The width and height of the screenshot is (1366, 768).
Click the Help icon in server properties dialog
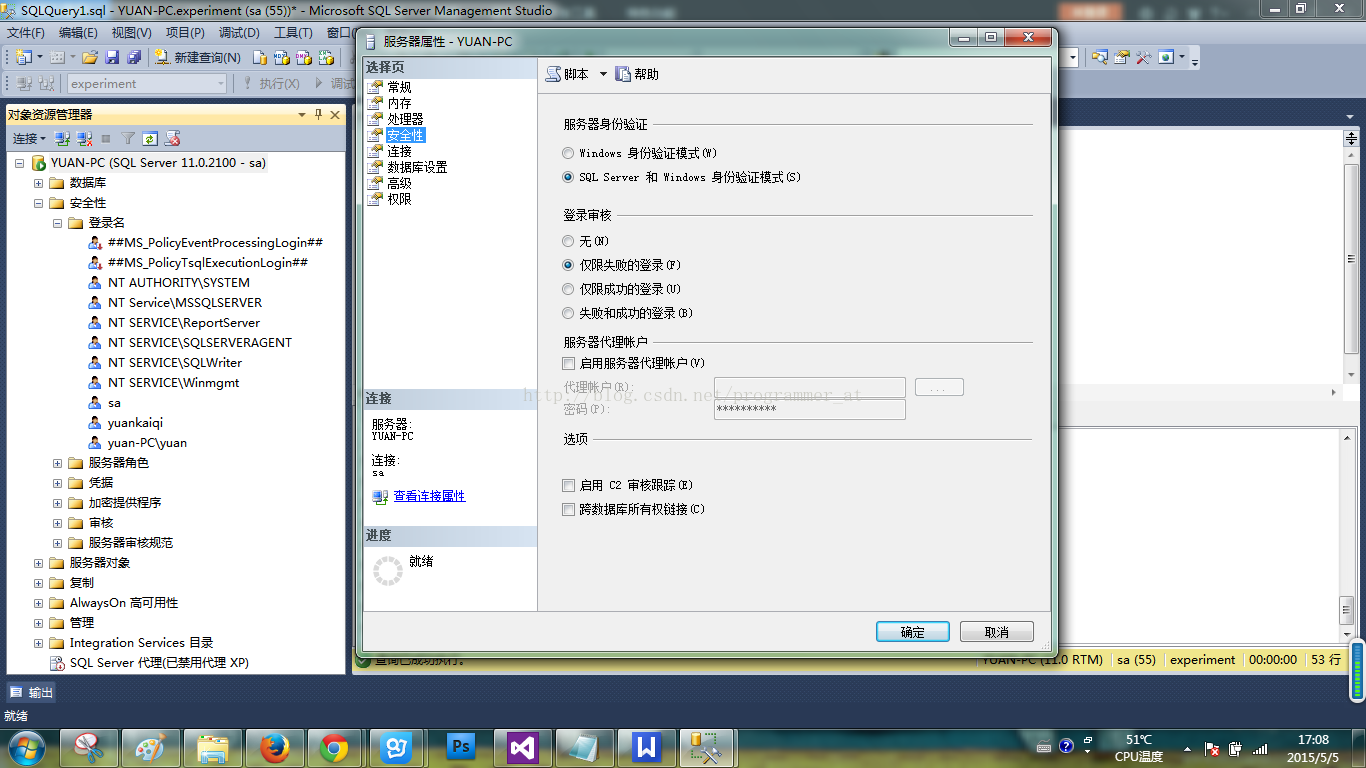623,74
